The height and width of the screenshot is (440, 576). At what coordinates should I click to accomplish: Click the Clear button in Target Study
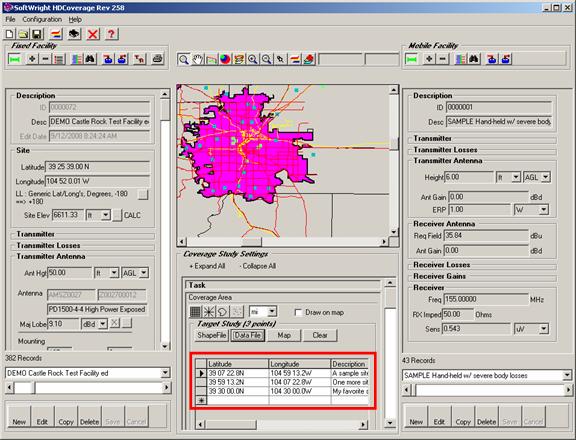pyautogui.click(x=320, y=335)
